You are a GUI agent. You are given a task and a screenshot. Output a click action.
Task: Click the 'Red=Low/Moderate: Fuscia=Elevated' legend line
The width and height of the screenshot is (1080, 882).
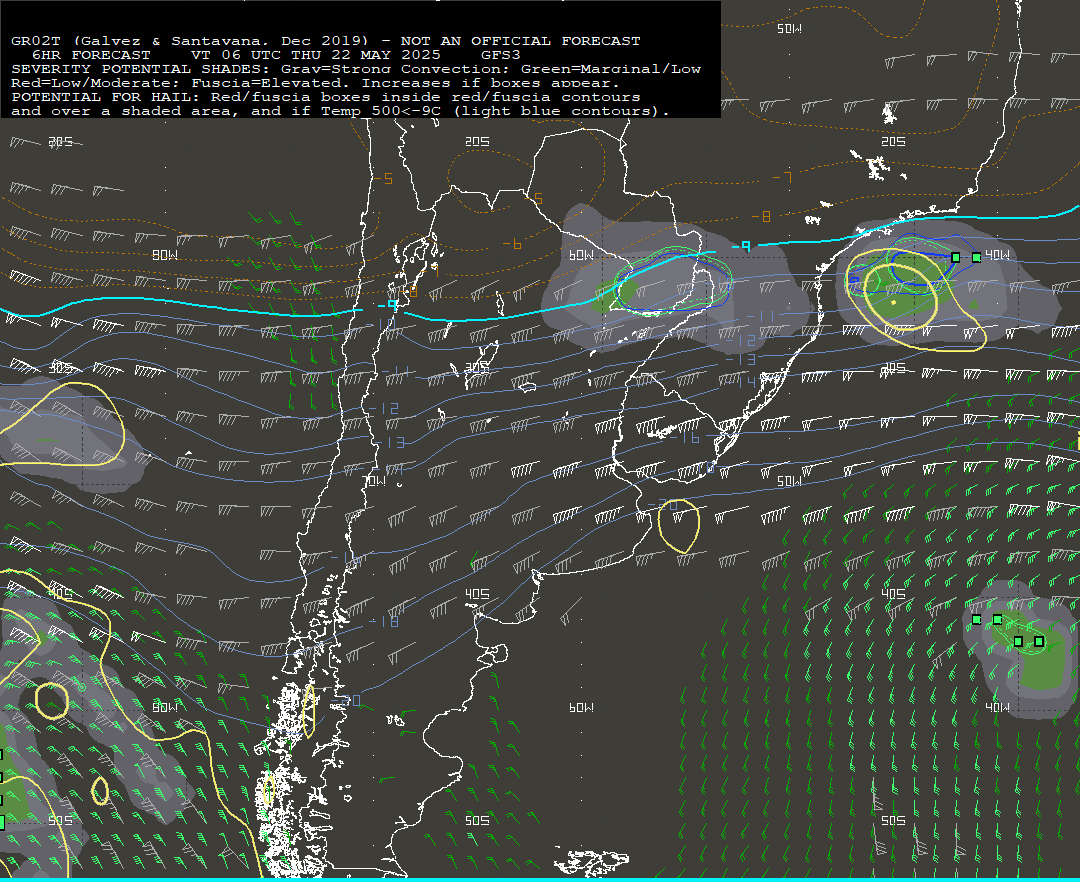(x=315, y=83)
